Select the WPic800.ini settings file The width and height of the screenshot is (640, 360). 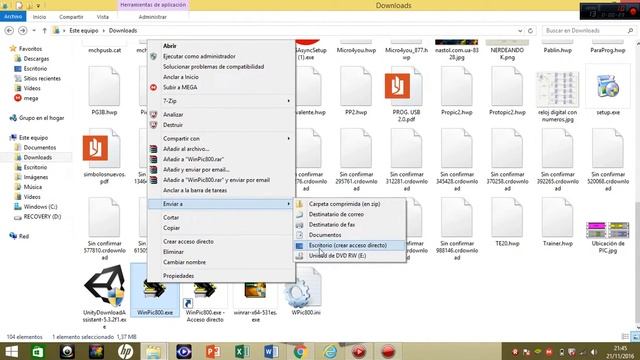[x=305, y=291]
